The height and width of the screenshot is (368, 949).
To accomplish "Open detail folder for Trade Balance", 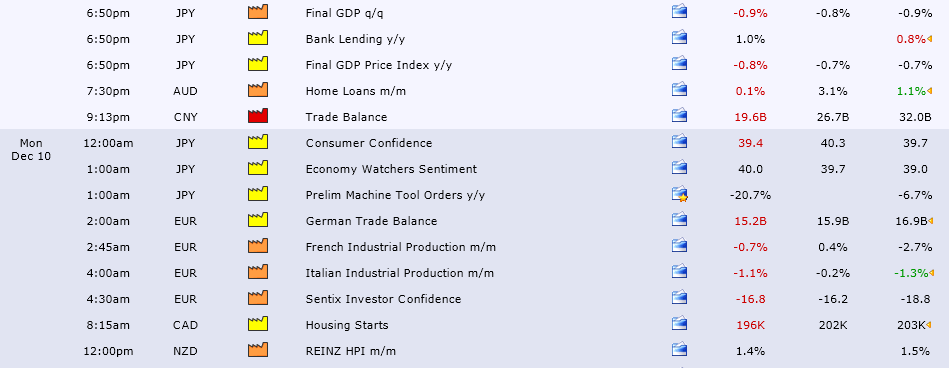I will (x=679, y=116).
